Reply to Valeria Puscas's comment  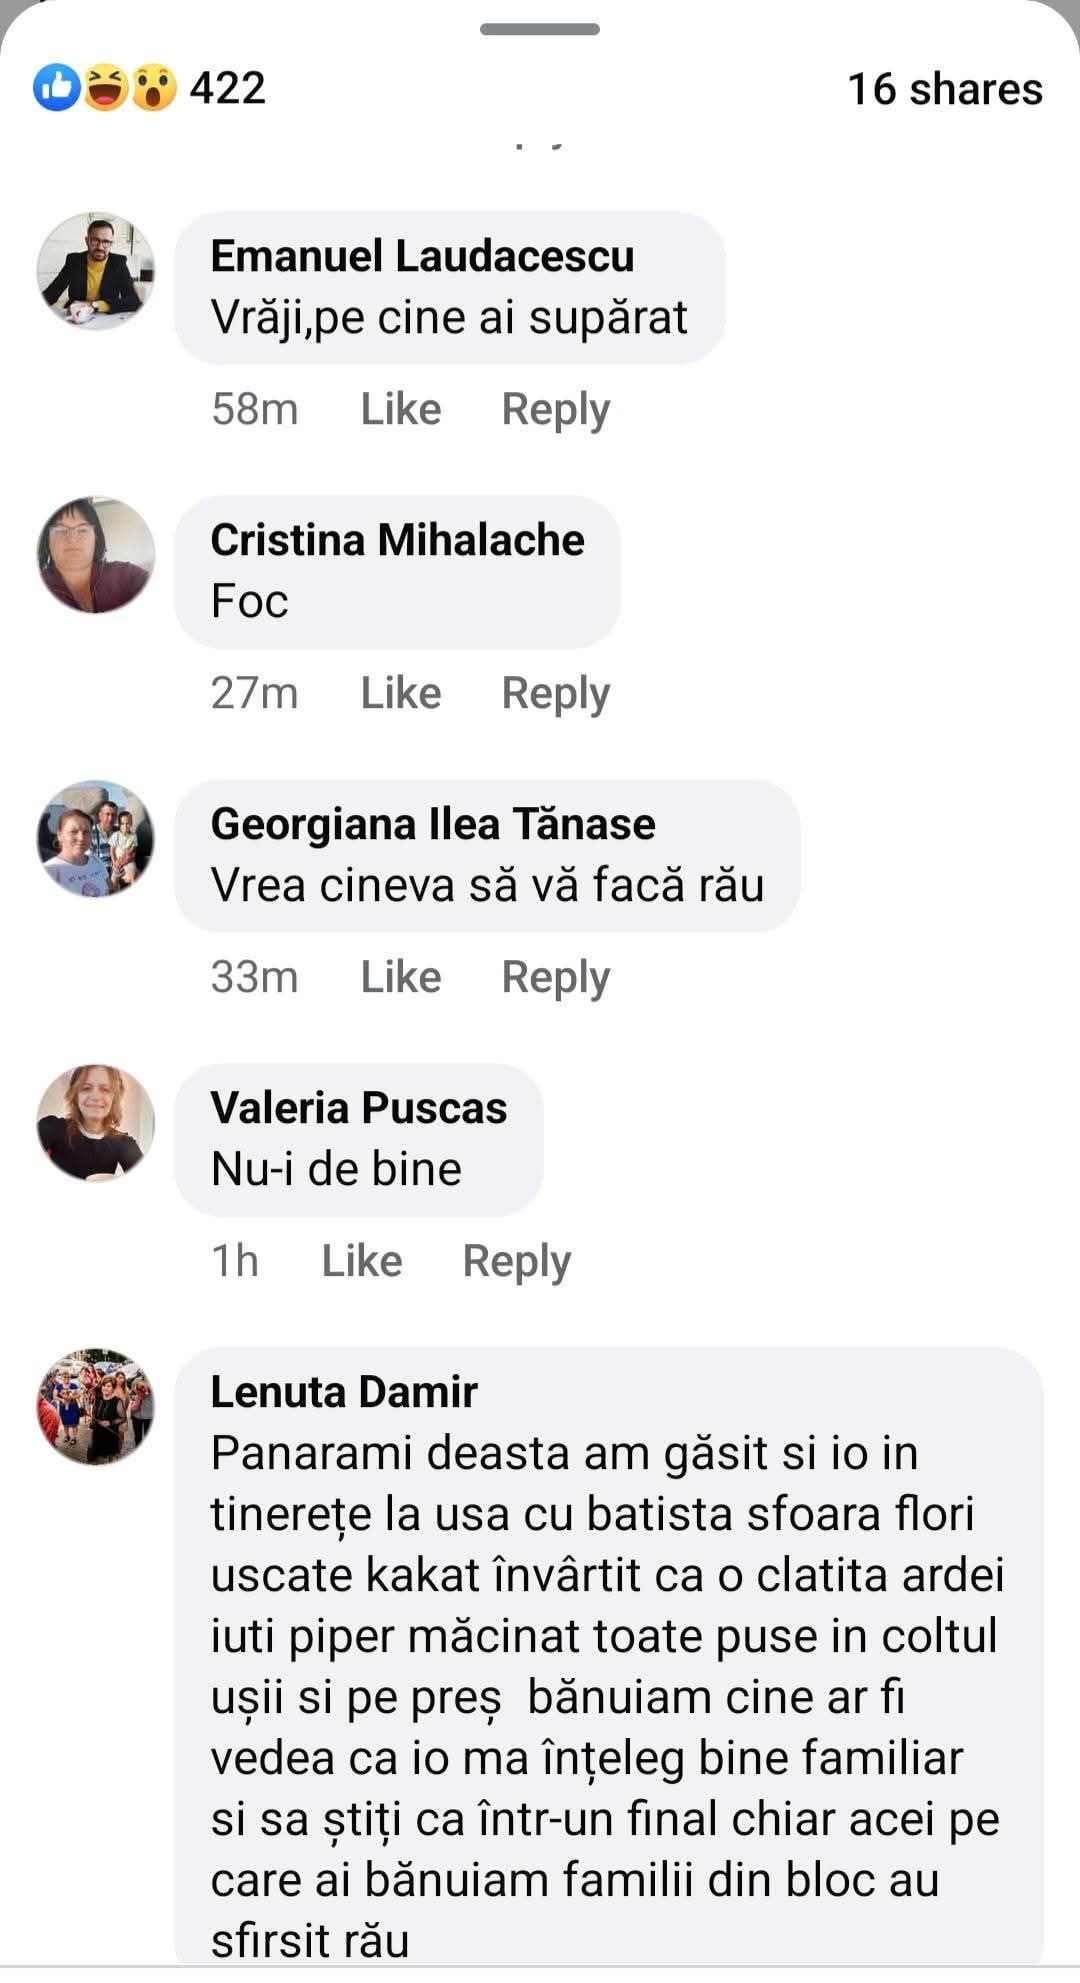(x=516, y=1262)
